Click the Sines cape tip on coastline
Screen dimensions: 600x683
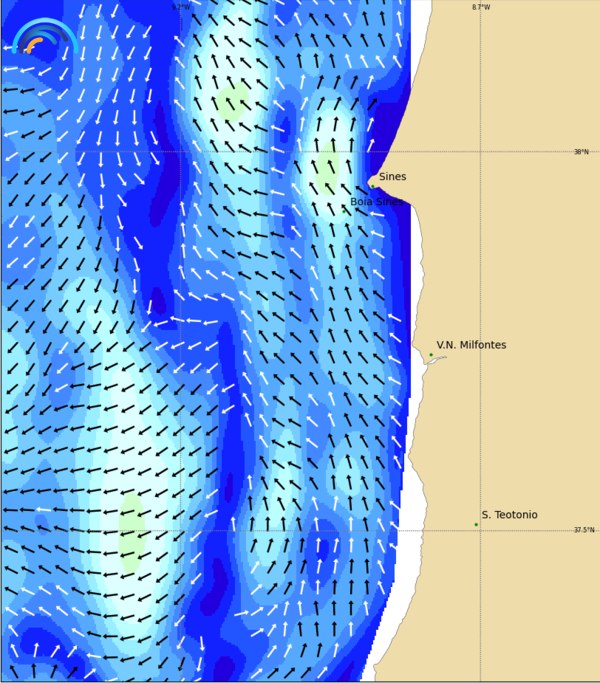369,183
